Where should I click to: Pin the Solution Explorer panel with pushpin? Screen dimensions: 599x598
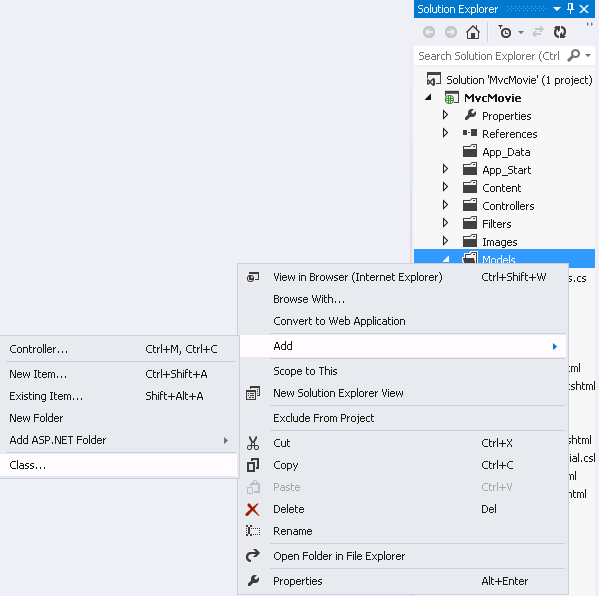pos(570,9)
